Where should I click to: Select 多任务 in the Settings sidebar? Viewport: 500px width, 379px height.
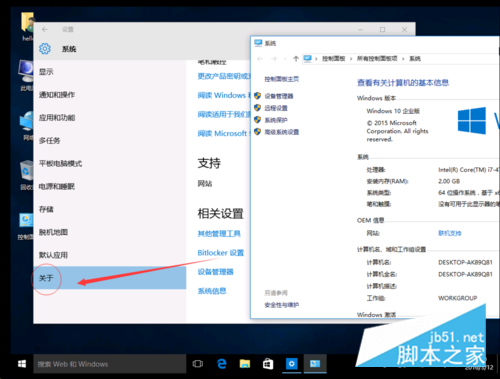click(x=49, y=141)
